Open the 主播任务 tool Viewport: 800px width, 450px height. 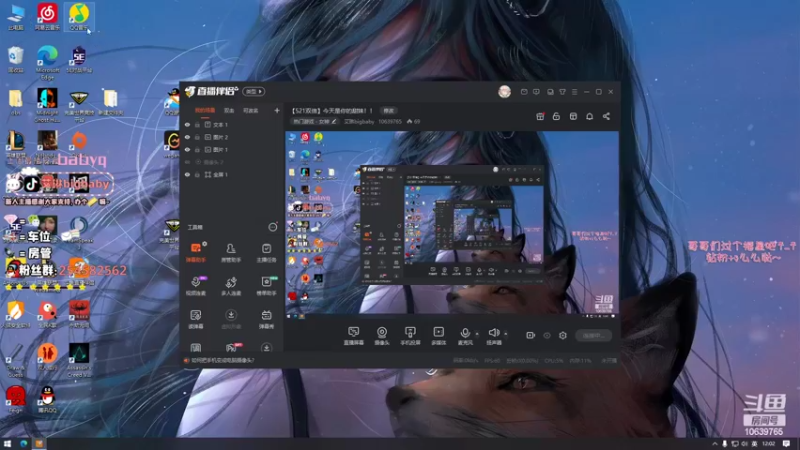click(x=266, y=253)
